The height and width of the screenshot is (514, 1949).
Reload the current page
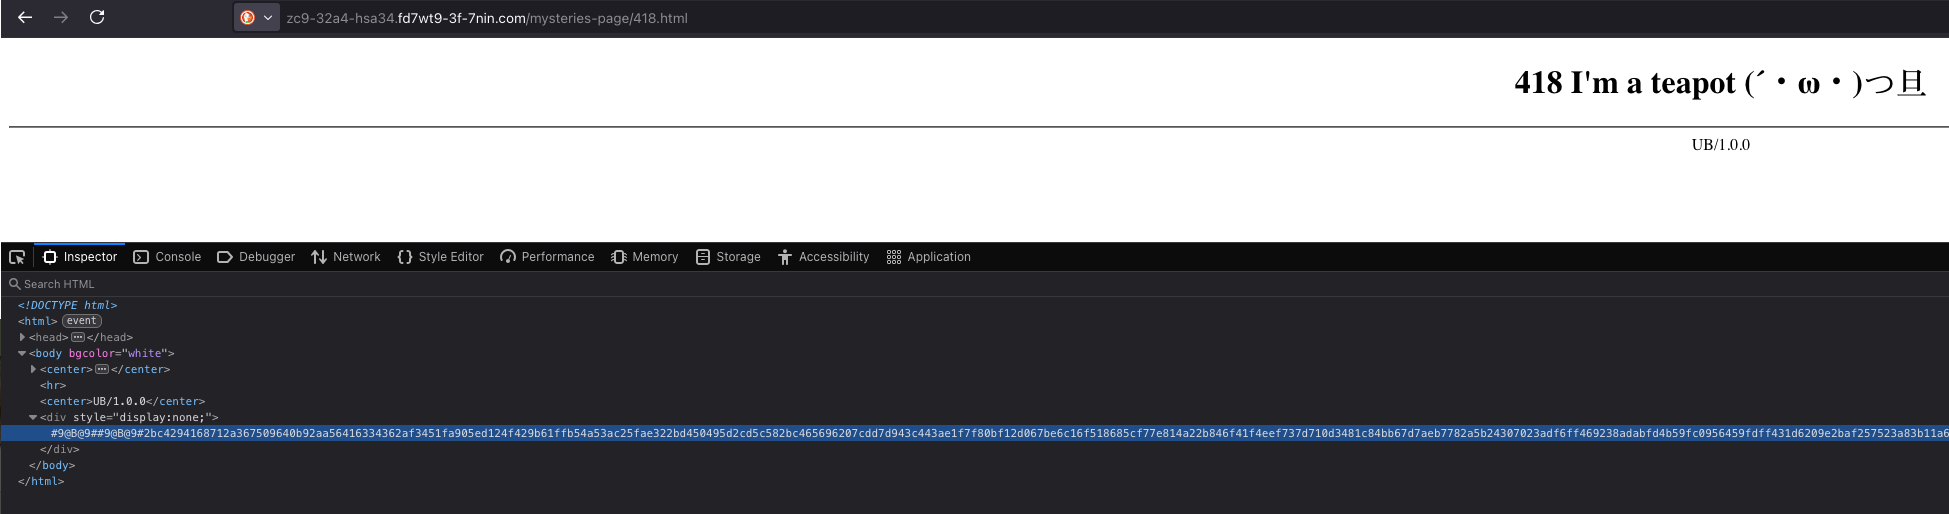coord(97,17)
